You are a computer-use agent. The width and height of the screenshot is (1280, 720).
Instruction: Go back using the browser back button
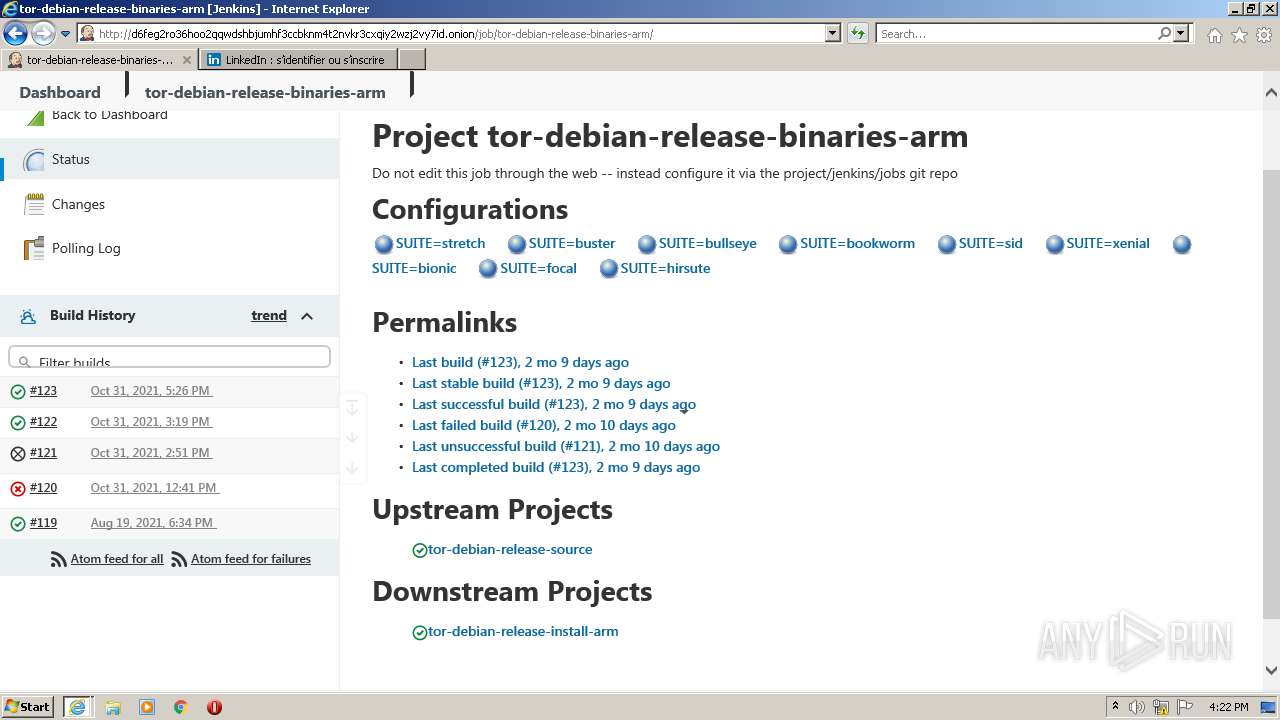(x=15, y=34)
